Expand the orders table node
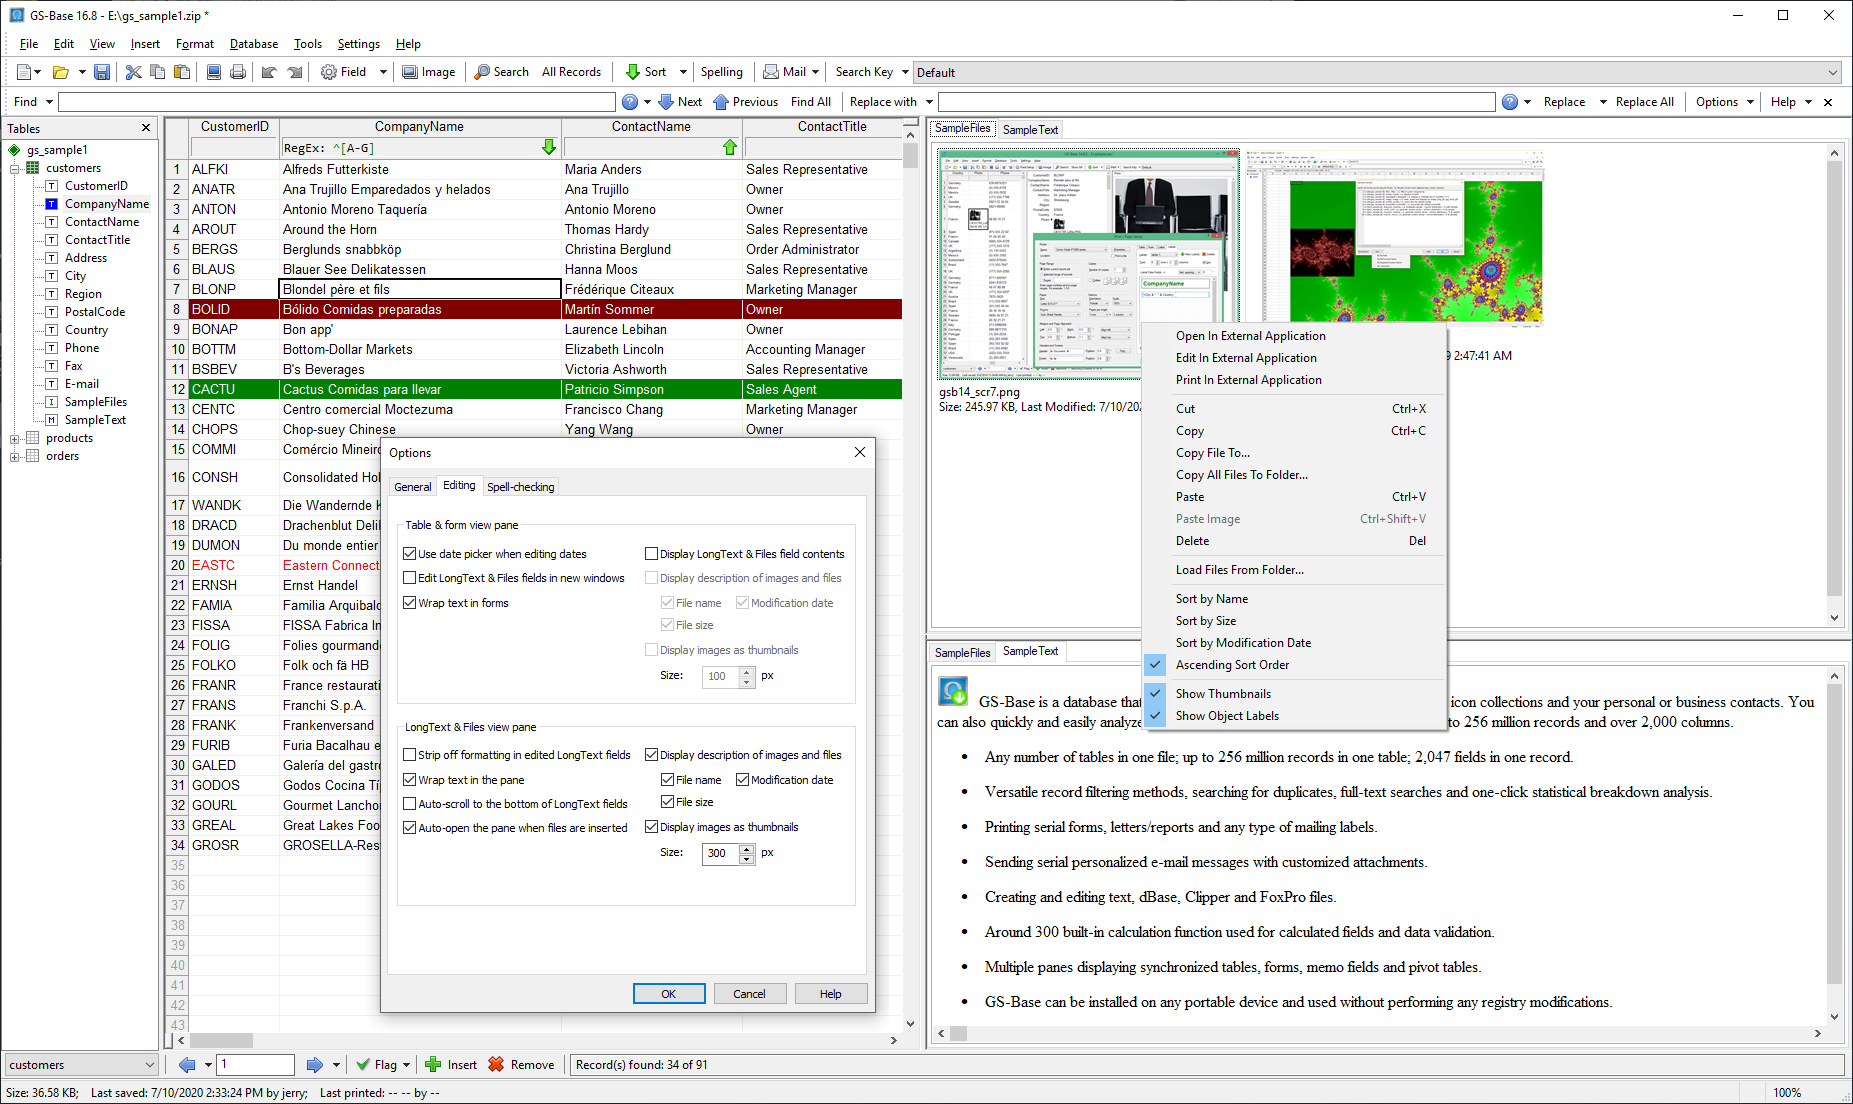Viewport: 1853px width, 1104px height. click(x=15, y=457)
